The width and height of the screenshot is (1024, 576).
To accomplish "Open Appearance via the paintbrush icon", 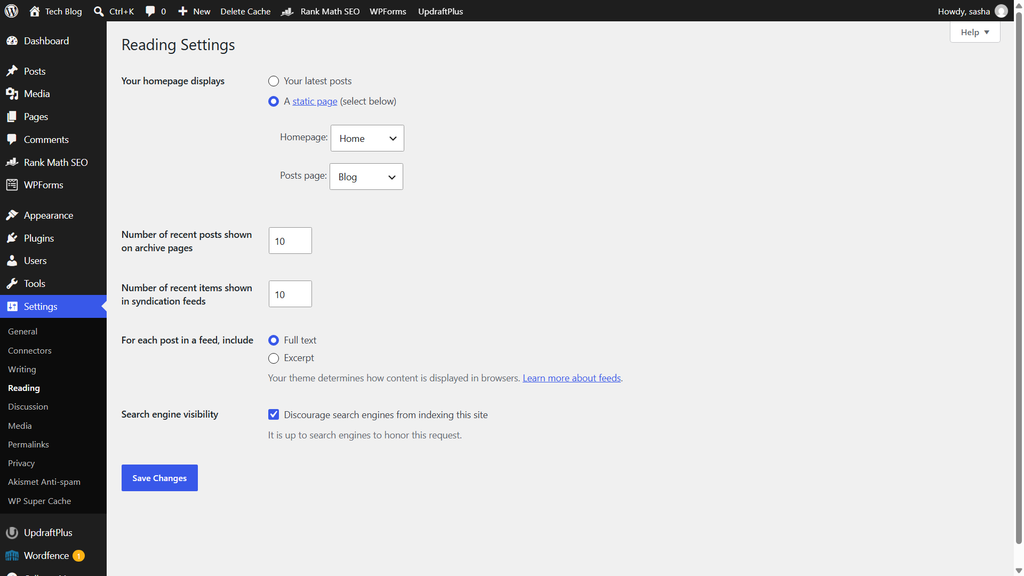I will point(12,215).
